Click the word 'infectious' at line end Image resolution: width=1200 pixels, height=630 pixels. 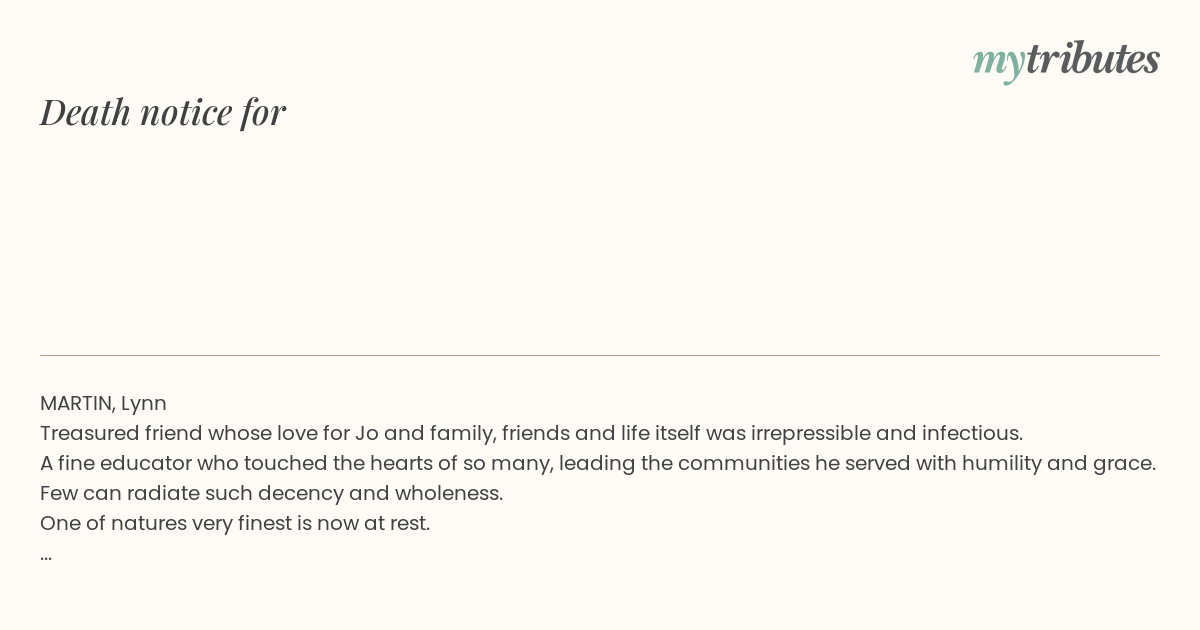(972, 433)
